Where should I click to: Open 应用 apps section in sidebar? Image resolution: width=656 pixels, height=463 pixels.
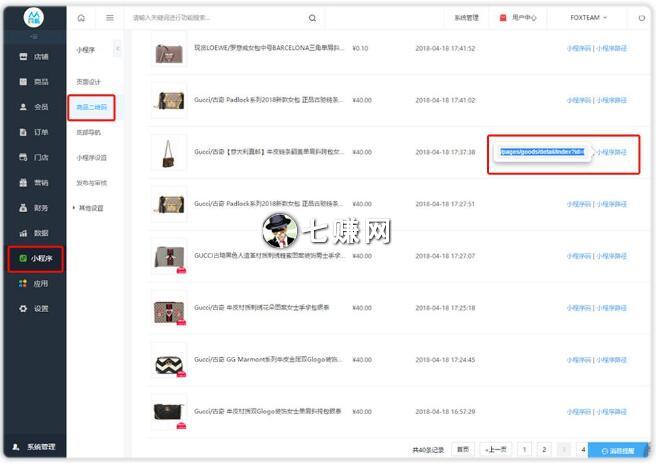(34, 283)
